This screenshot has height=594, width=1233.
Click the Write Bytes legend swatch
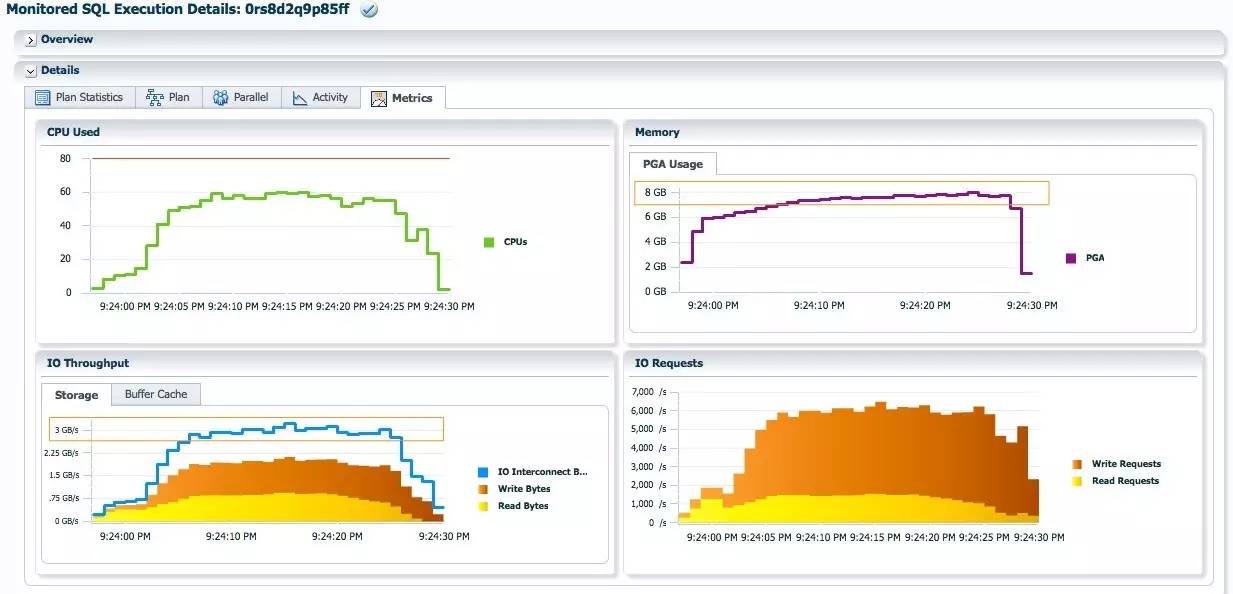coord(483,489)
